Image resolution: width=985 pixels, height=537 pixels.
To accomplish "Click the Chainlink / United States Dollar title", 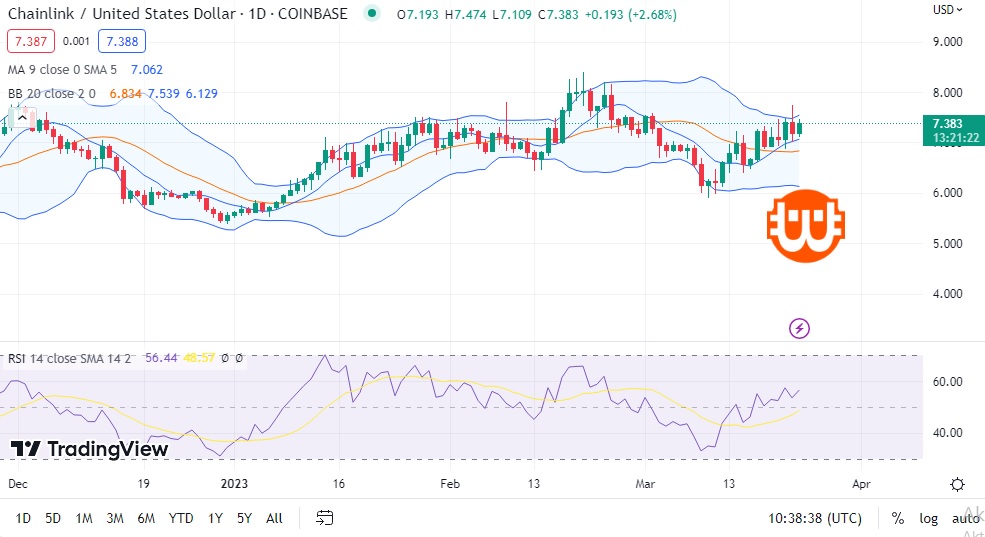I will coord(122,14).
